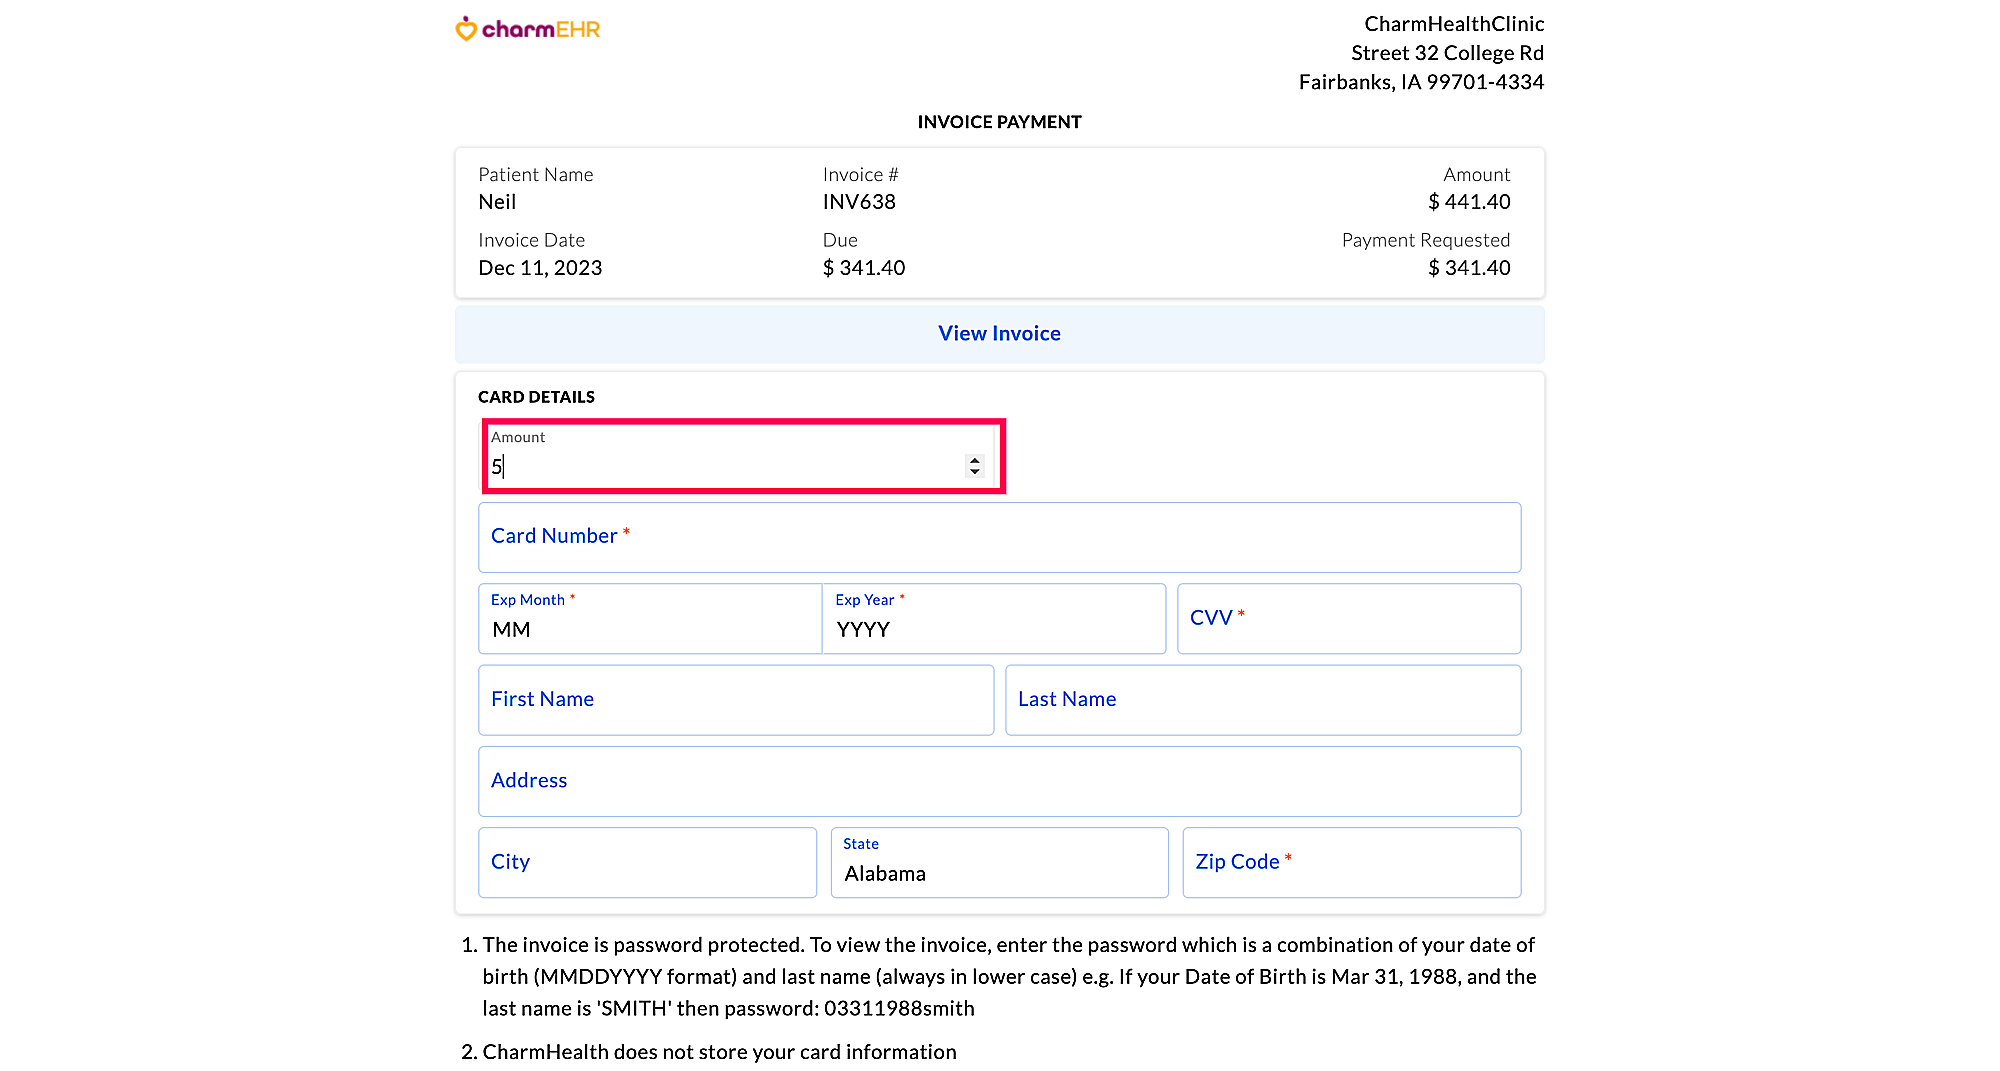Open the Exp Month selector

tap(648, 629)
